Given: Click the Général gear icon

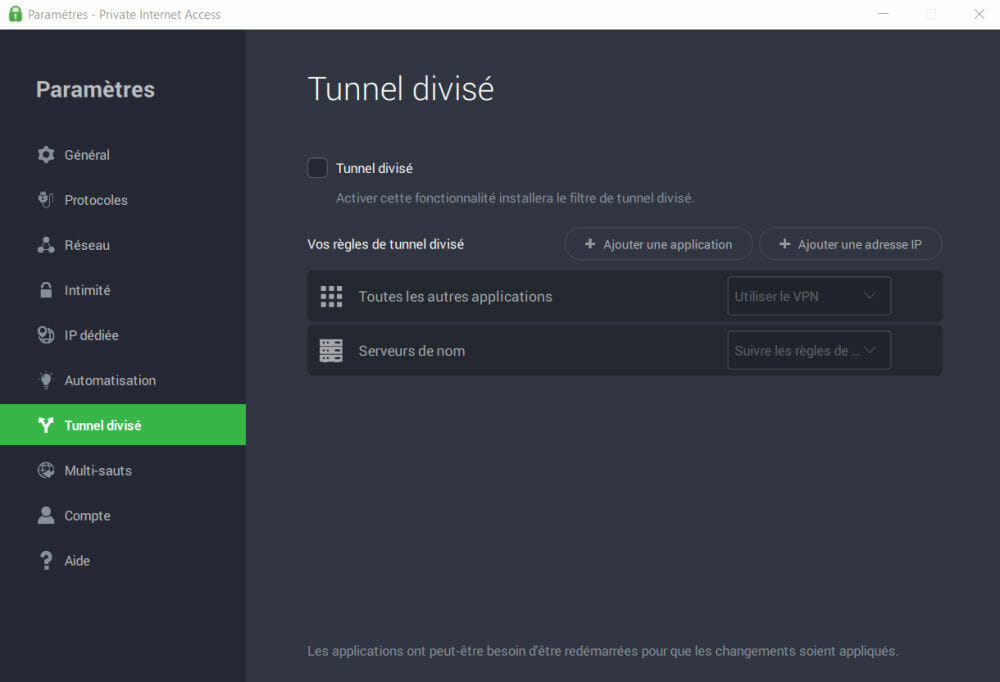Looking at the screenshot, I should point(46,154).
